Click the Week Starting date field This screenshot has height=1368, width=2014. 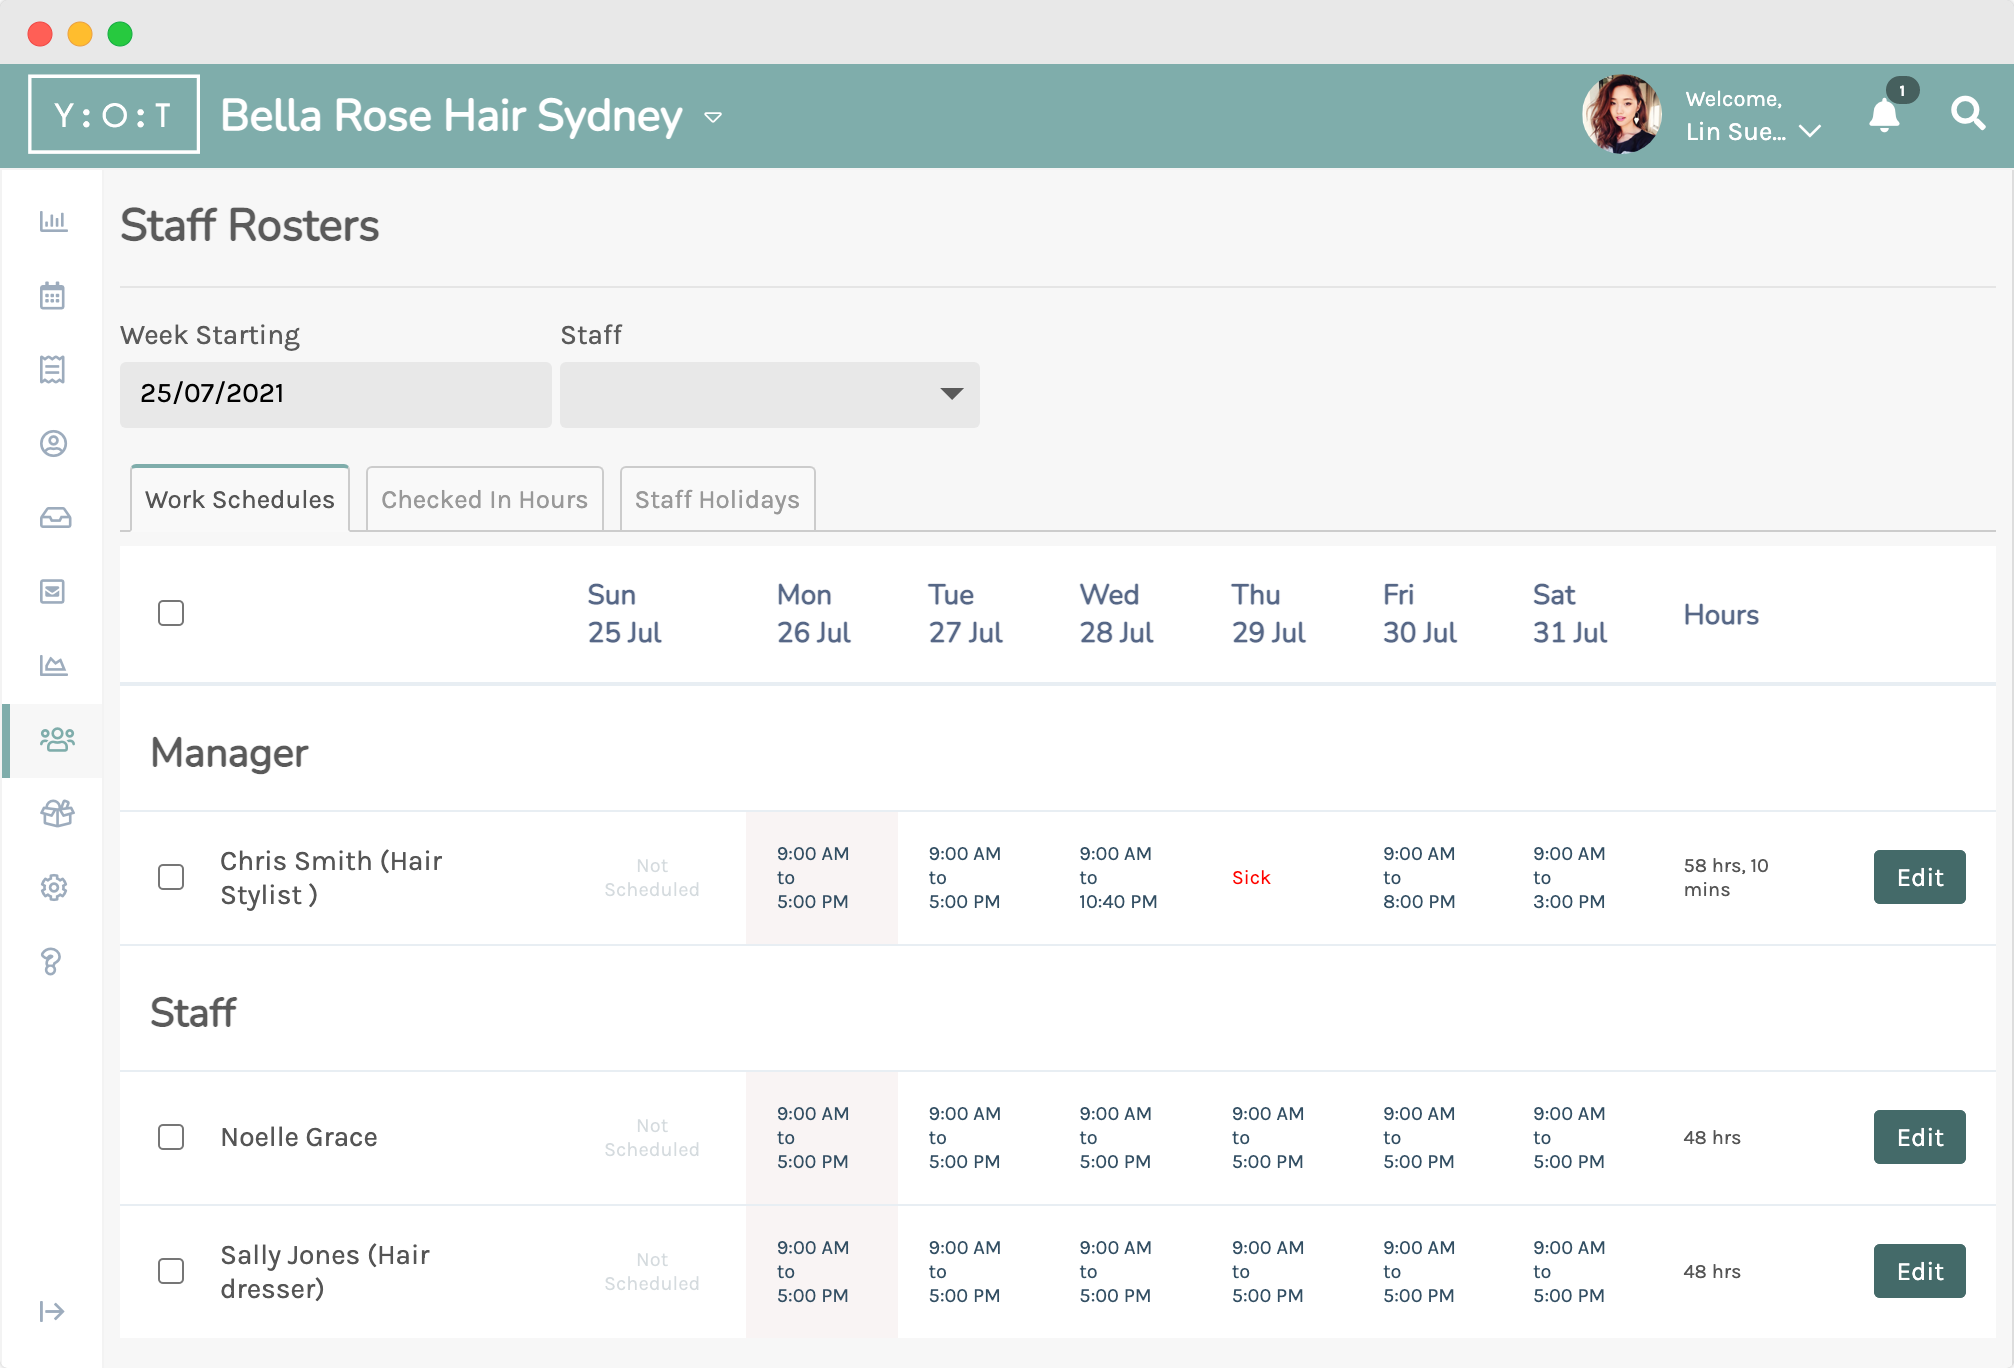click(x=336, y=394)
